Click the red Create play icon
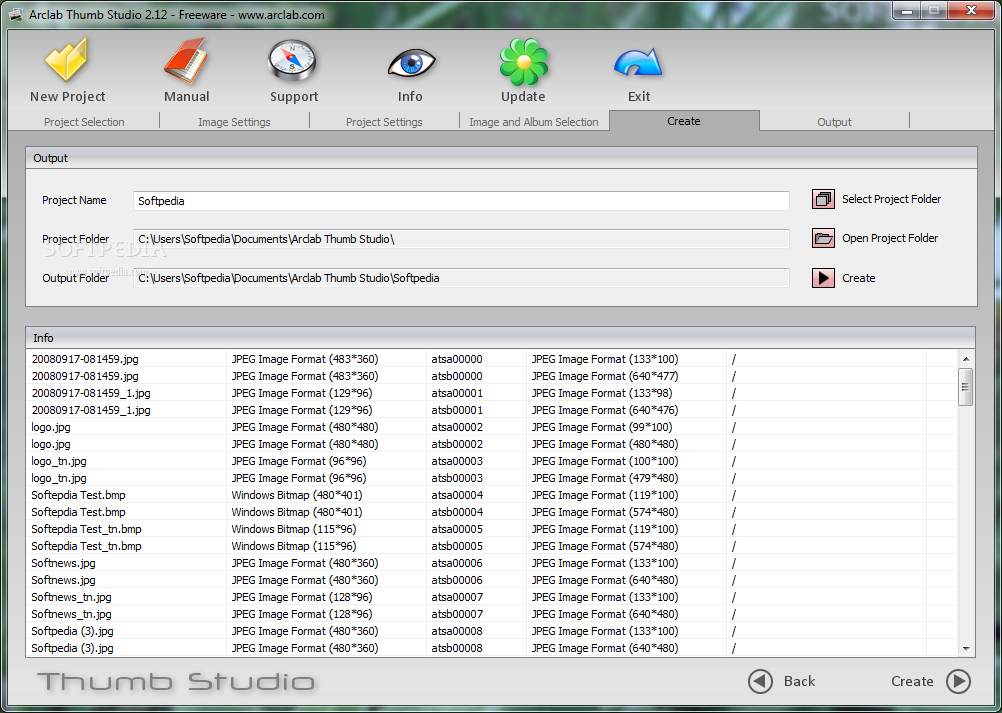Image resolution: width=1002 pixels, height=713 pixels. click(x=823, y=278)
